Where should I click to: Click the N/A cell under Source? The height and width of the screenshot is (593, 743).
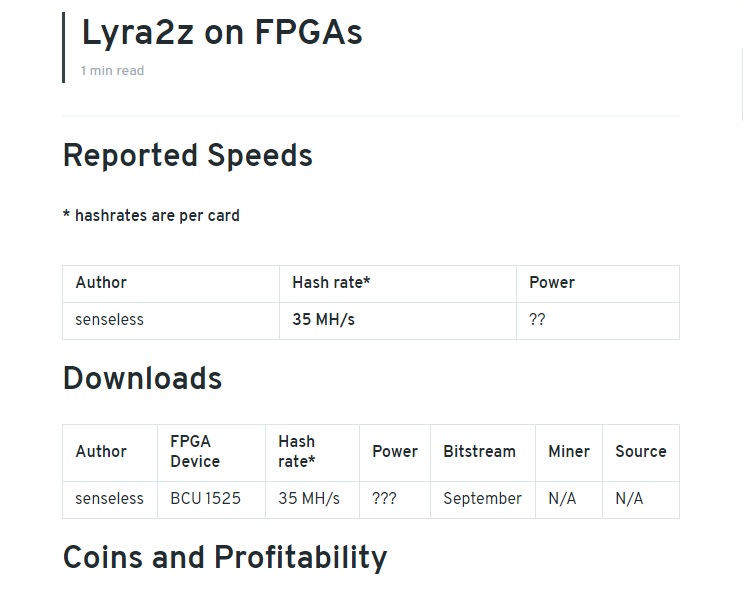pyautogui.click(x=629, y=499)
